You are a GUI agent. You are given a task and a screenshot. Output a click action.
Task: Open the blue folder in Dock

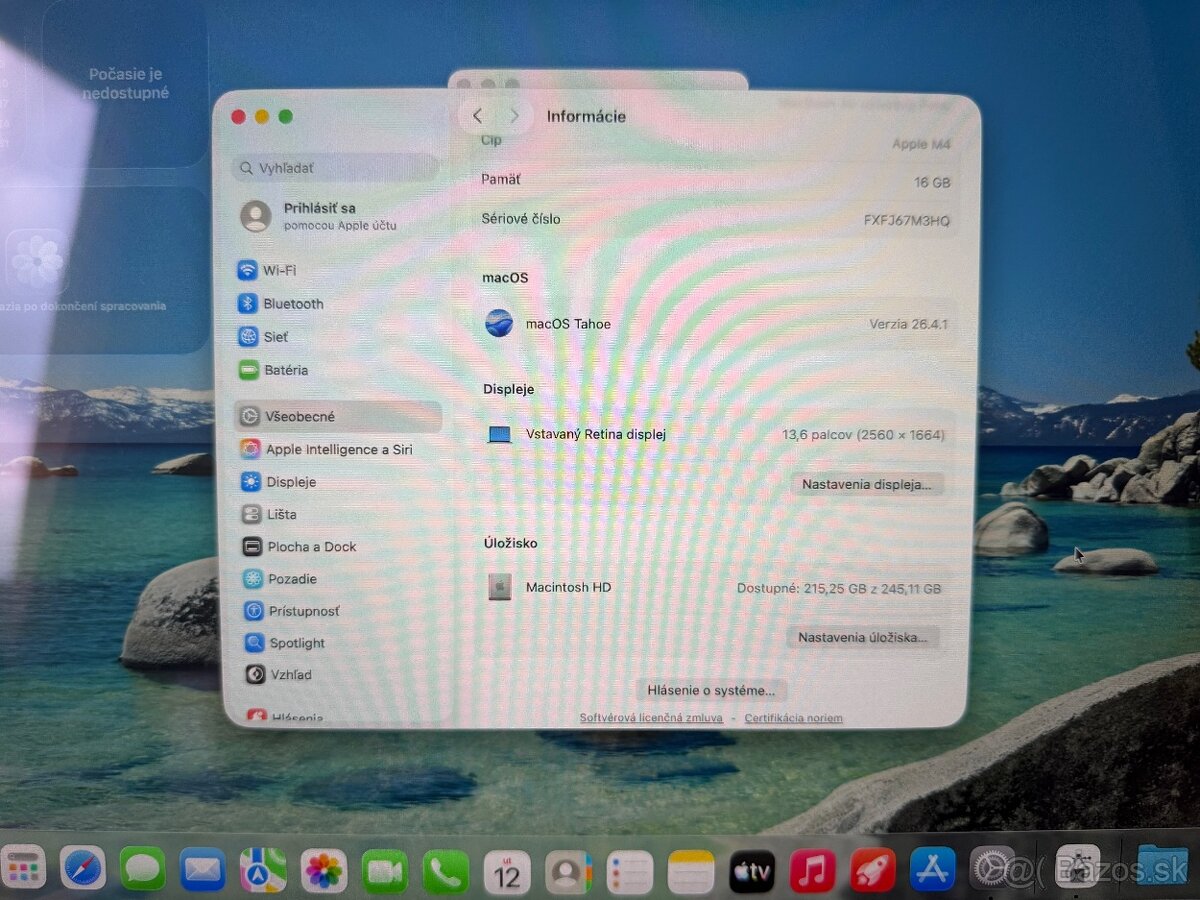pyautogui.click(x=1163, y=865)
